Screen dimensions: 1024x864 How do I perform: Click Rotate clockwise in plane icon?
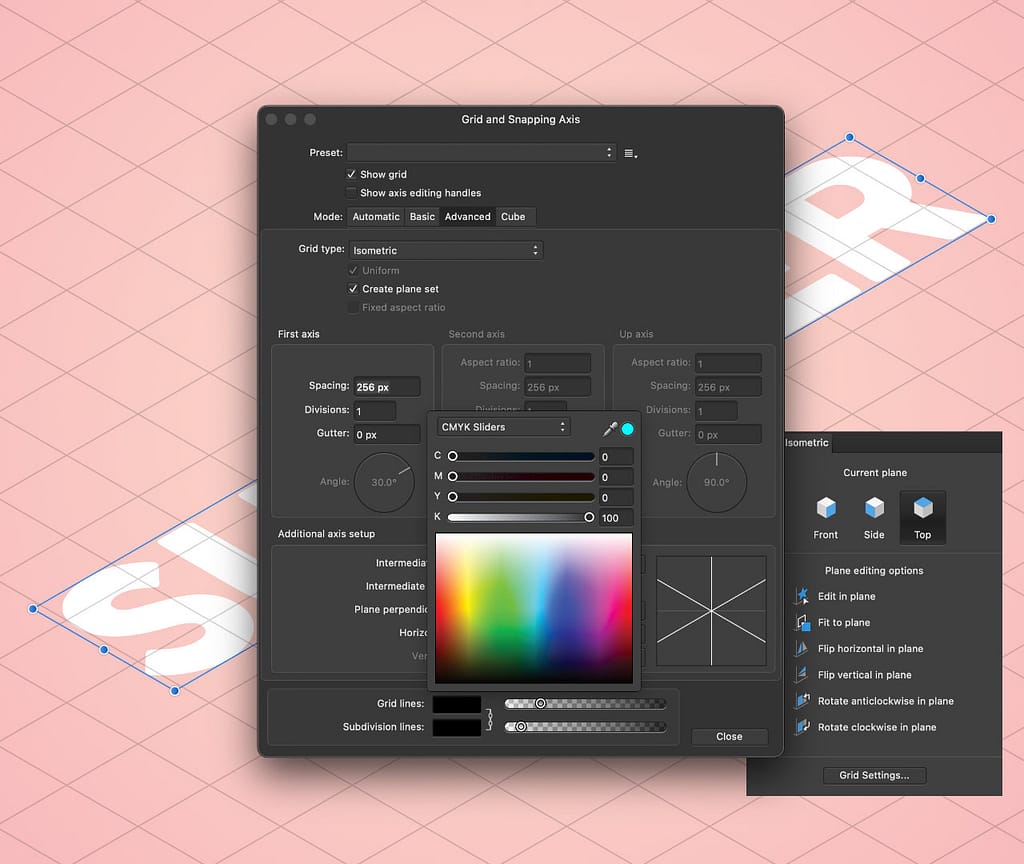[x=802, y=727]
